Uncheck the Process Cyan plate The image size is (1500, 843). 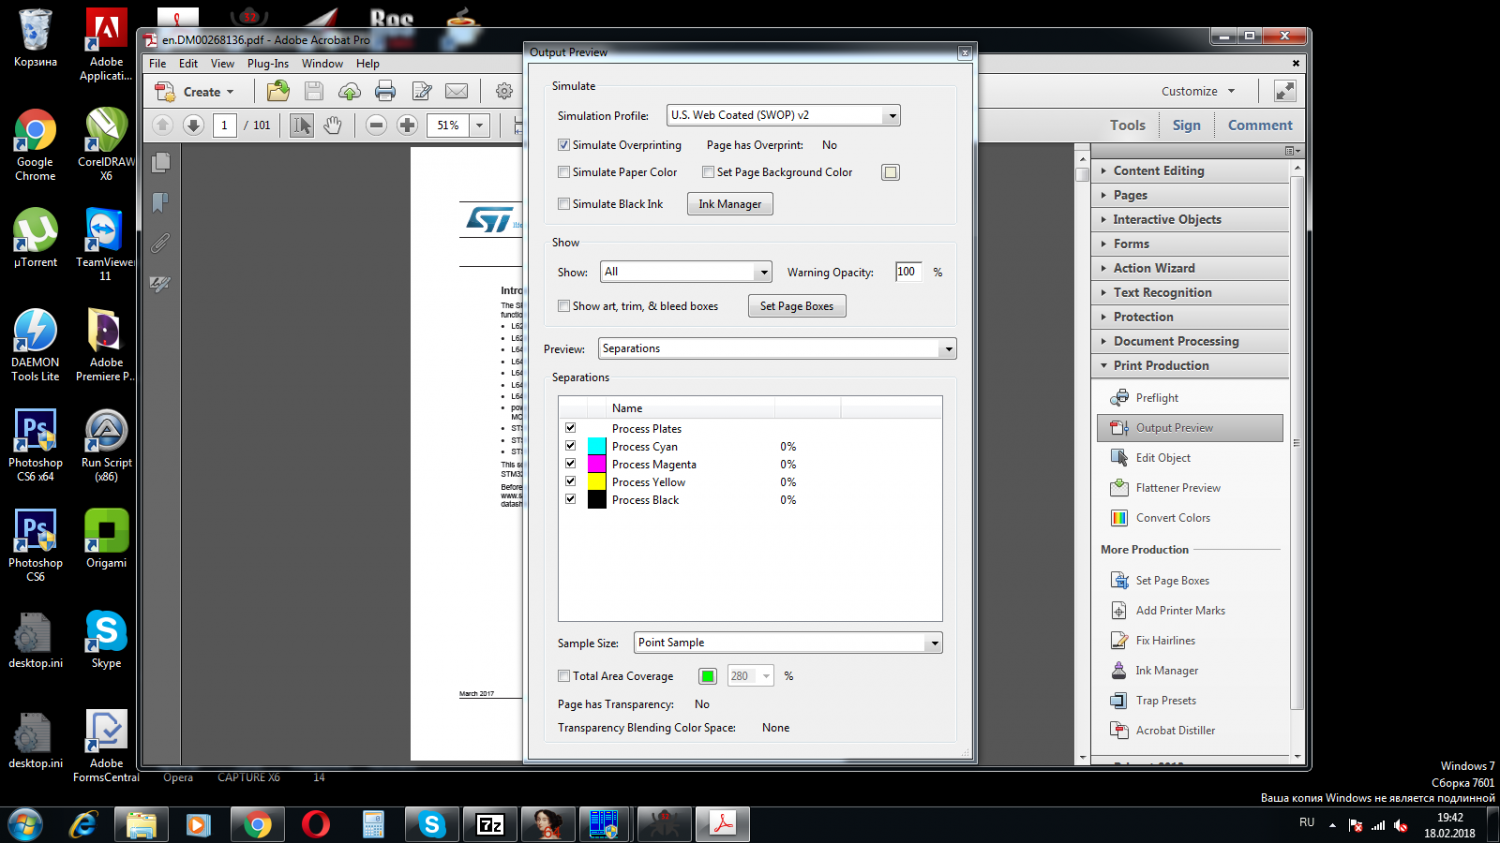point(570,446)
